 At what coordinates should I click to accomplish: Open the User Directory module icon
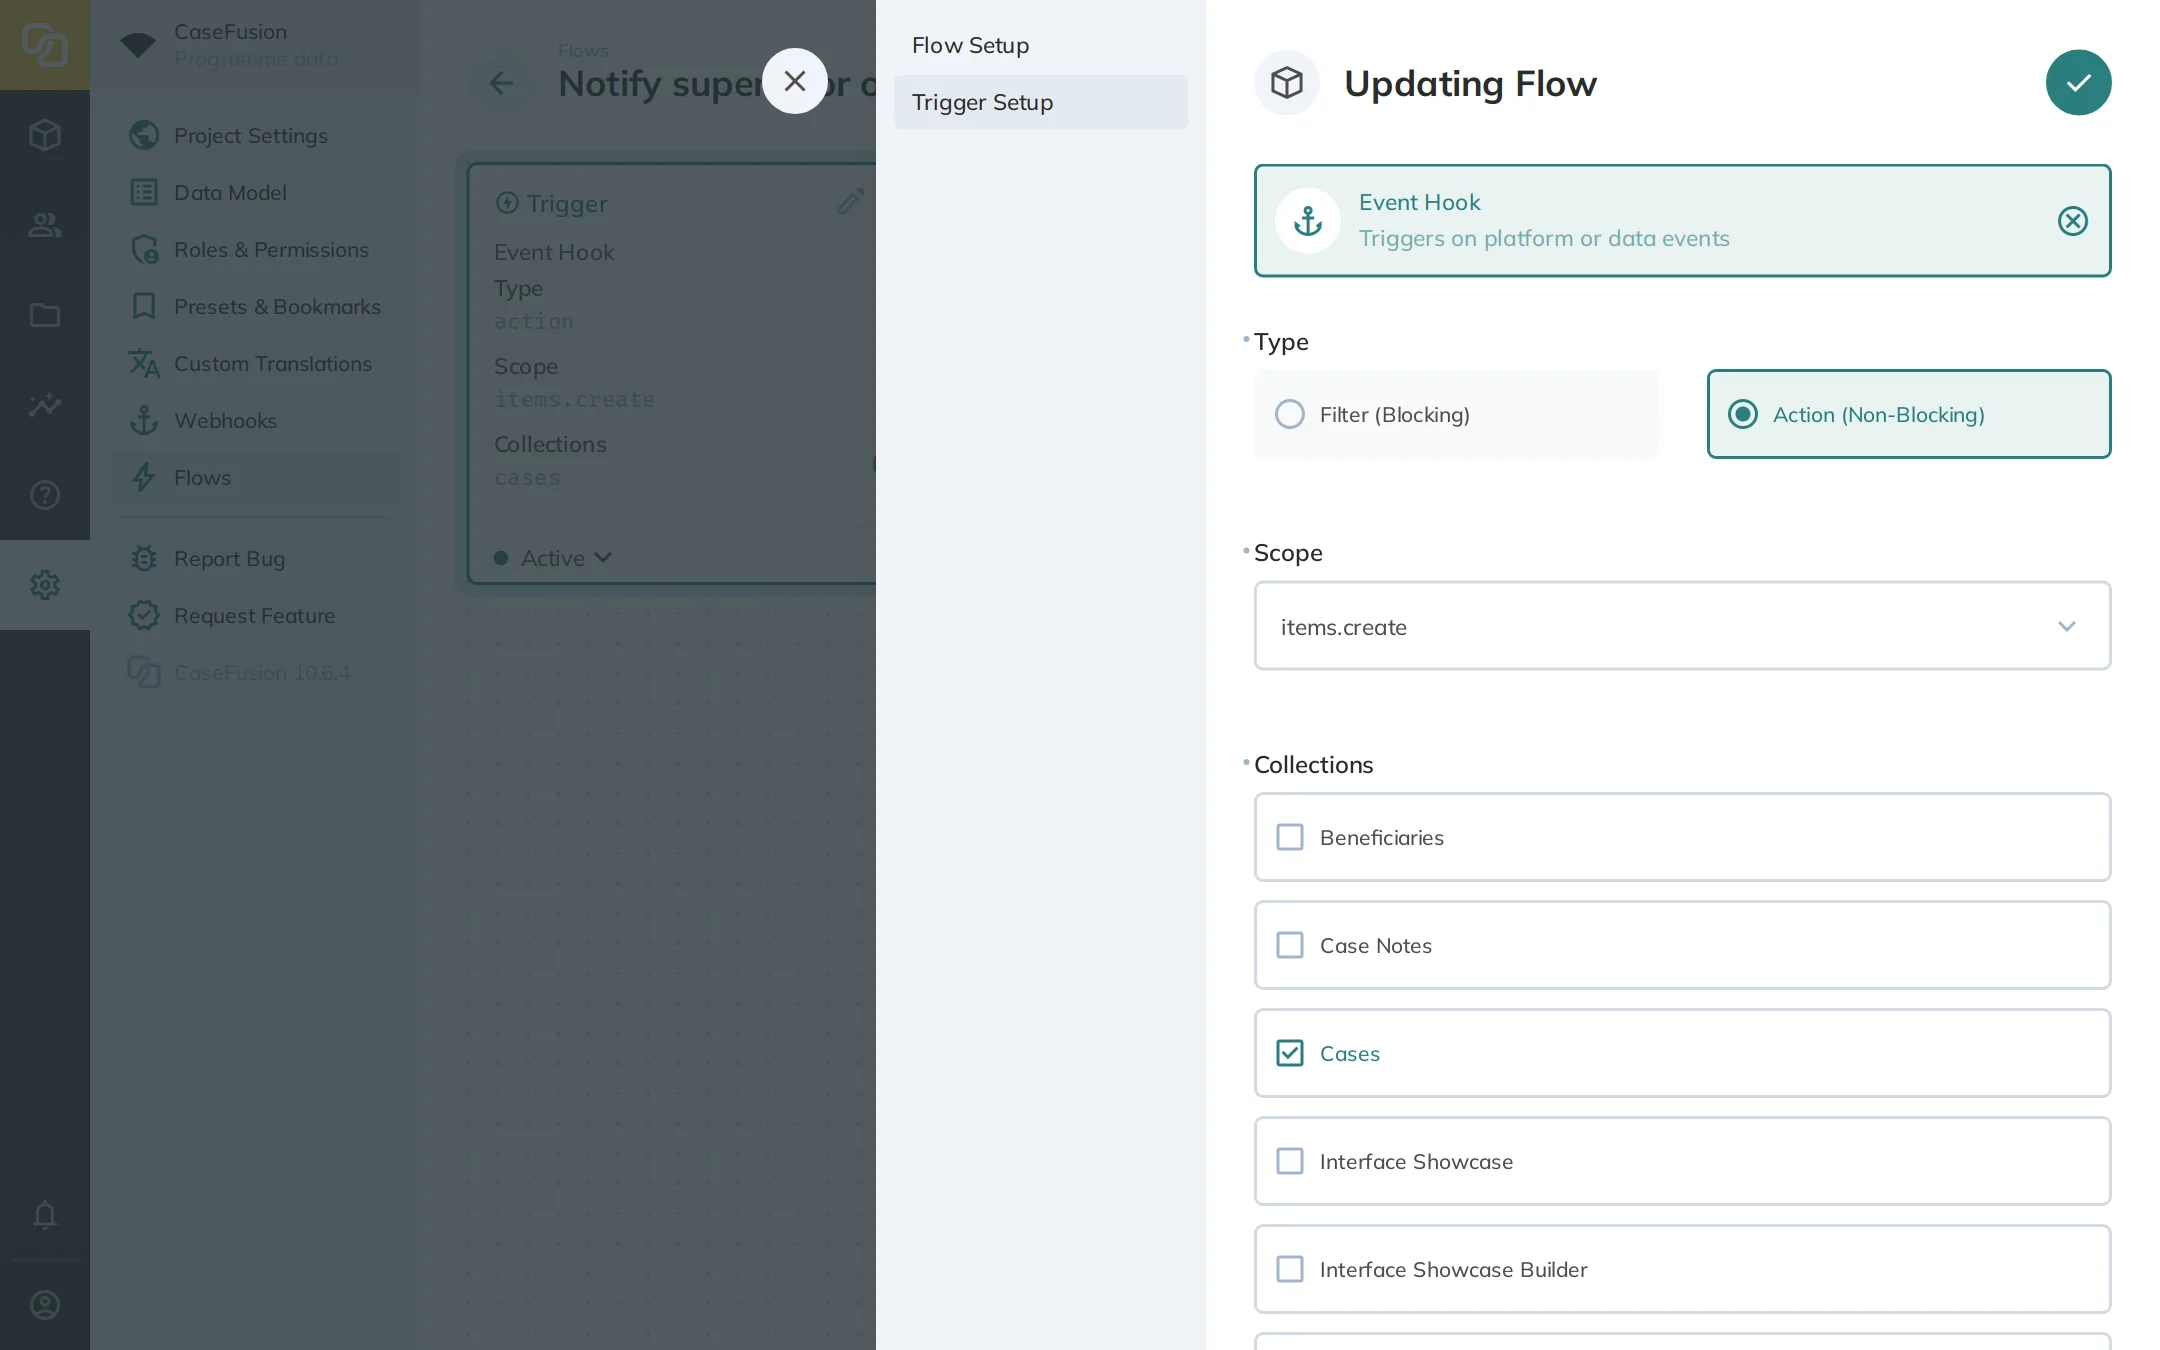pos(45,225)
